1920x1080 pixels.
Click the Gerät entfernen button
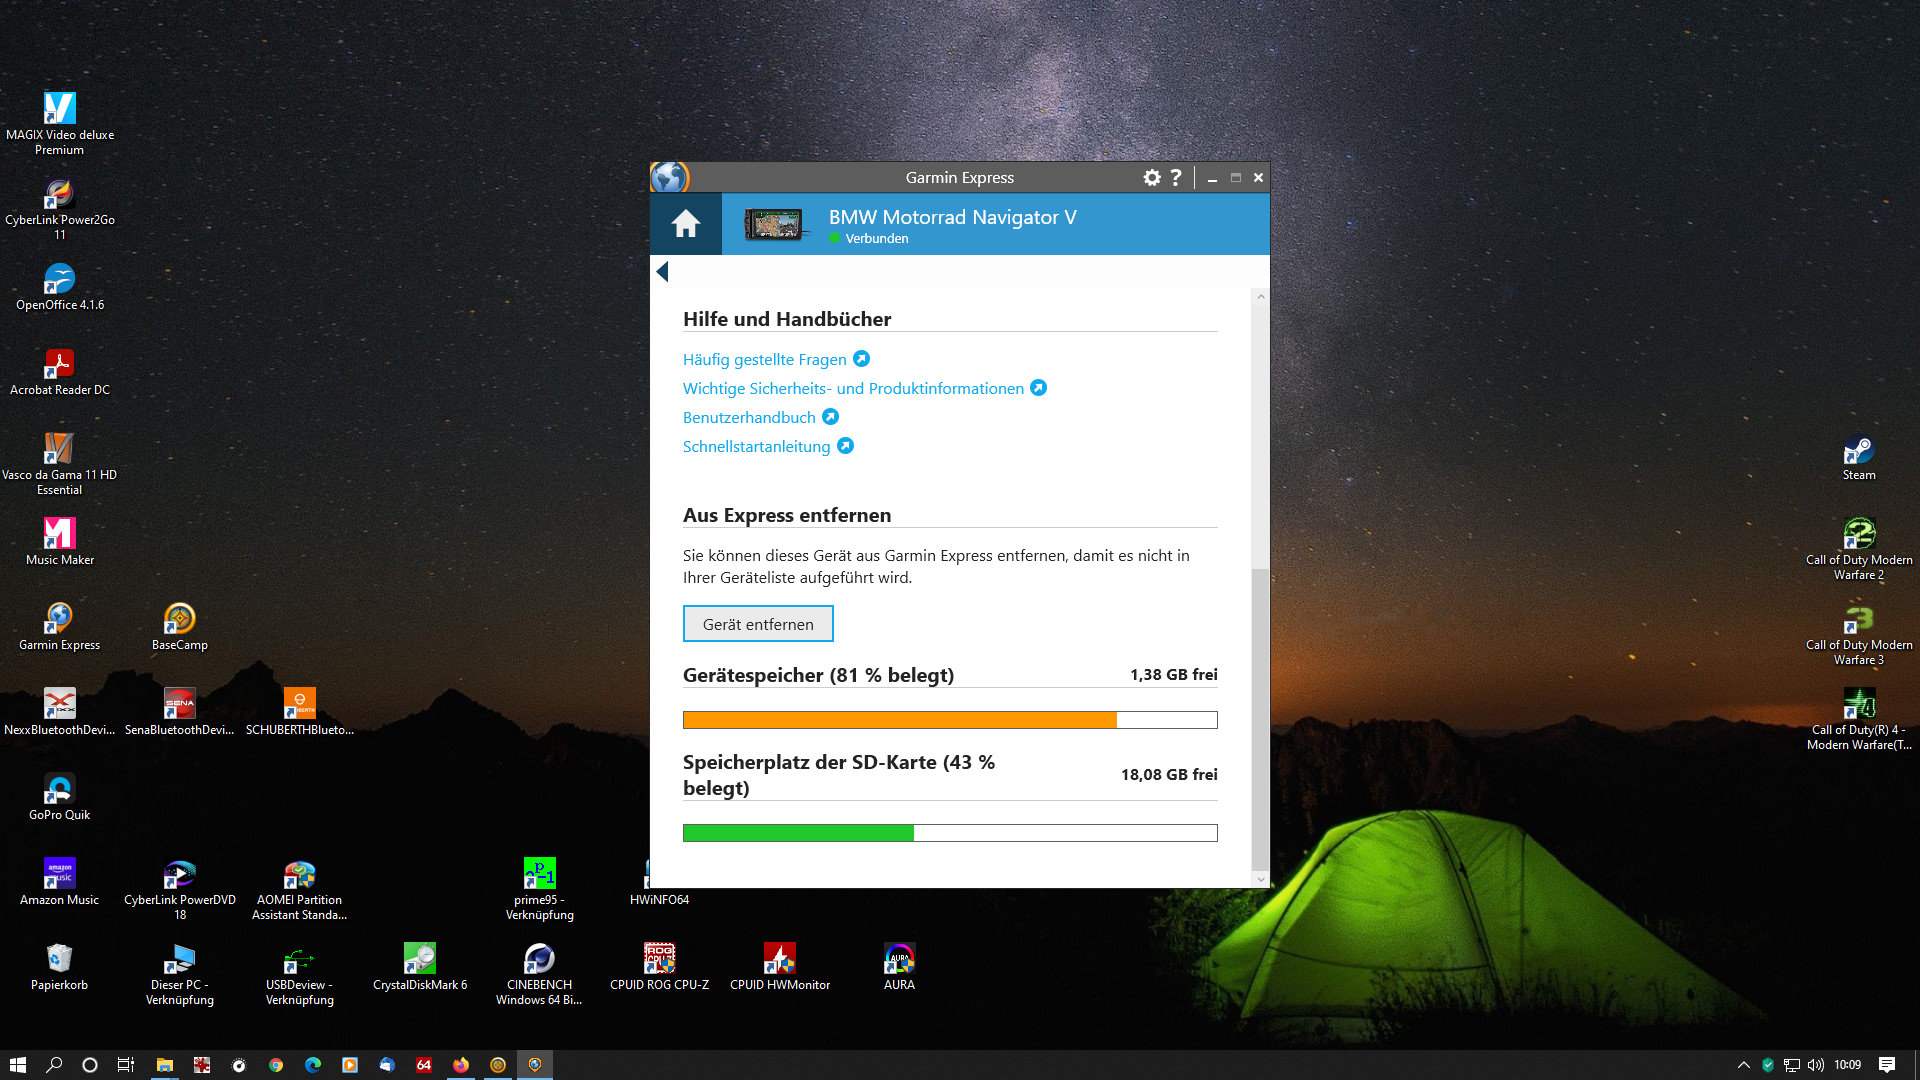[758, 624]
